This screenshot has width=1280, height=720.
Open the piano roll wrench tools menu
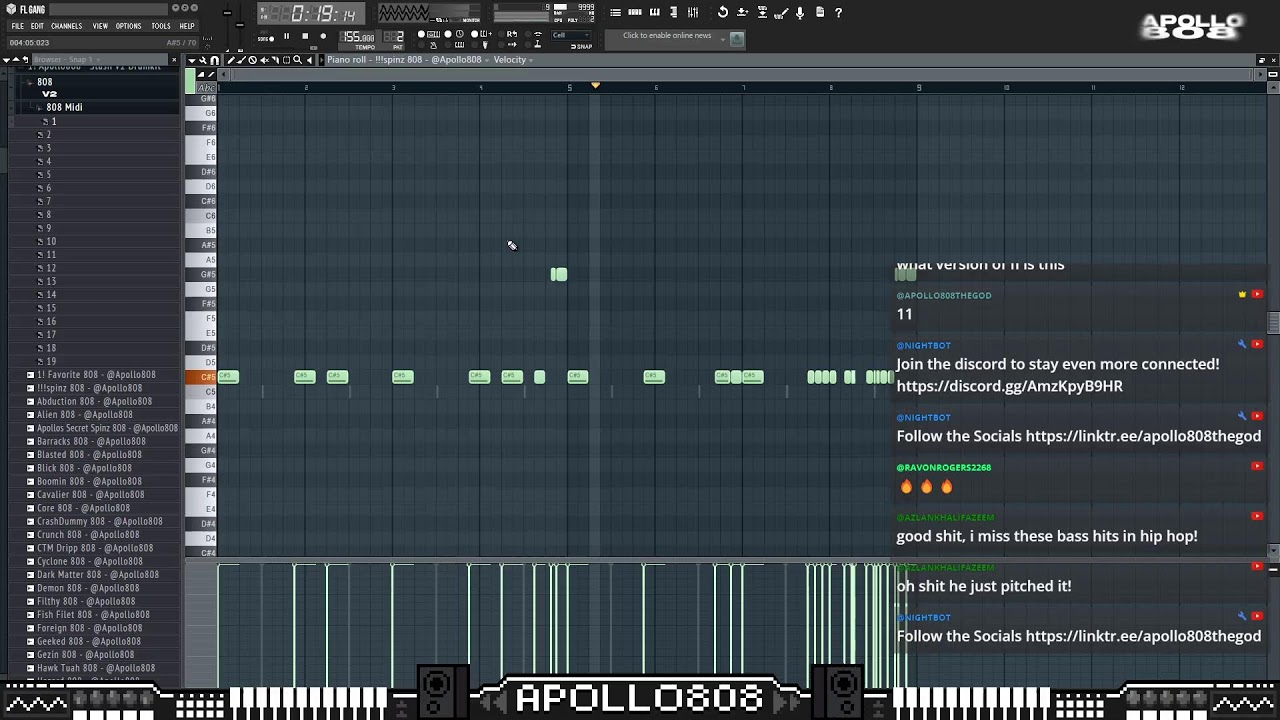[203, 60]
